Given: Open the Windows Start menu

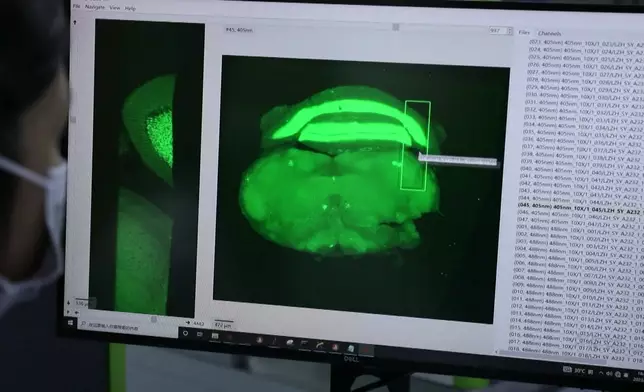Looking at the screenshot, I should pyautogui.click(x=70, y=323).
